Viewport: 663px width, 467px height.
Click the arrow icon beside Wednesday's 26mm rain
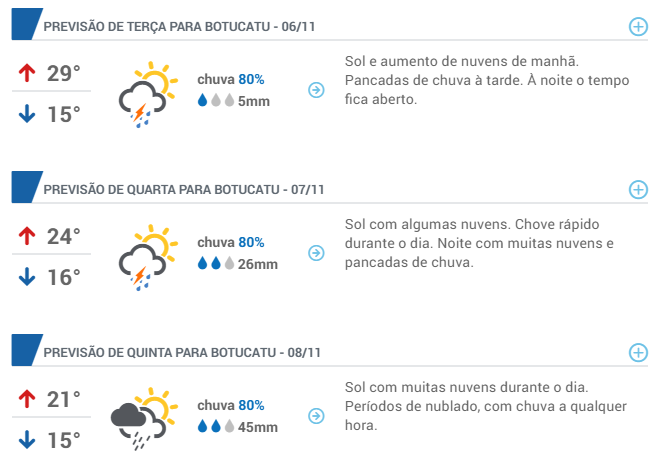tap(316, 253)
